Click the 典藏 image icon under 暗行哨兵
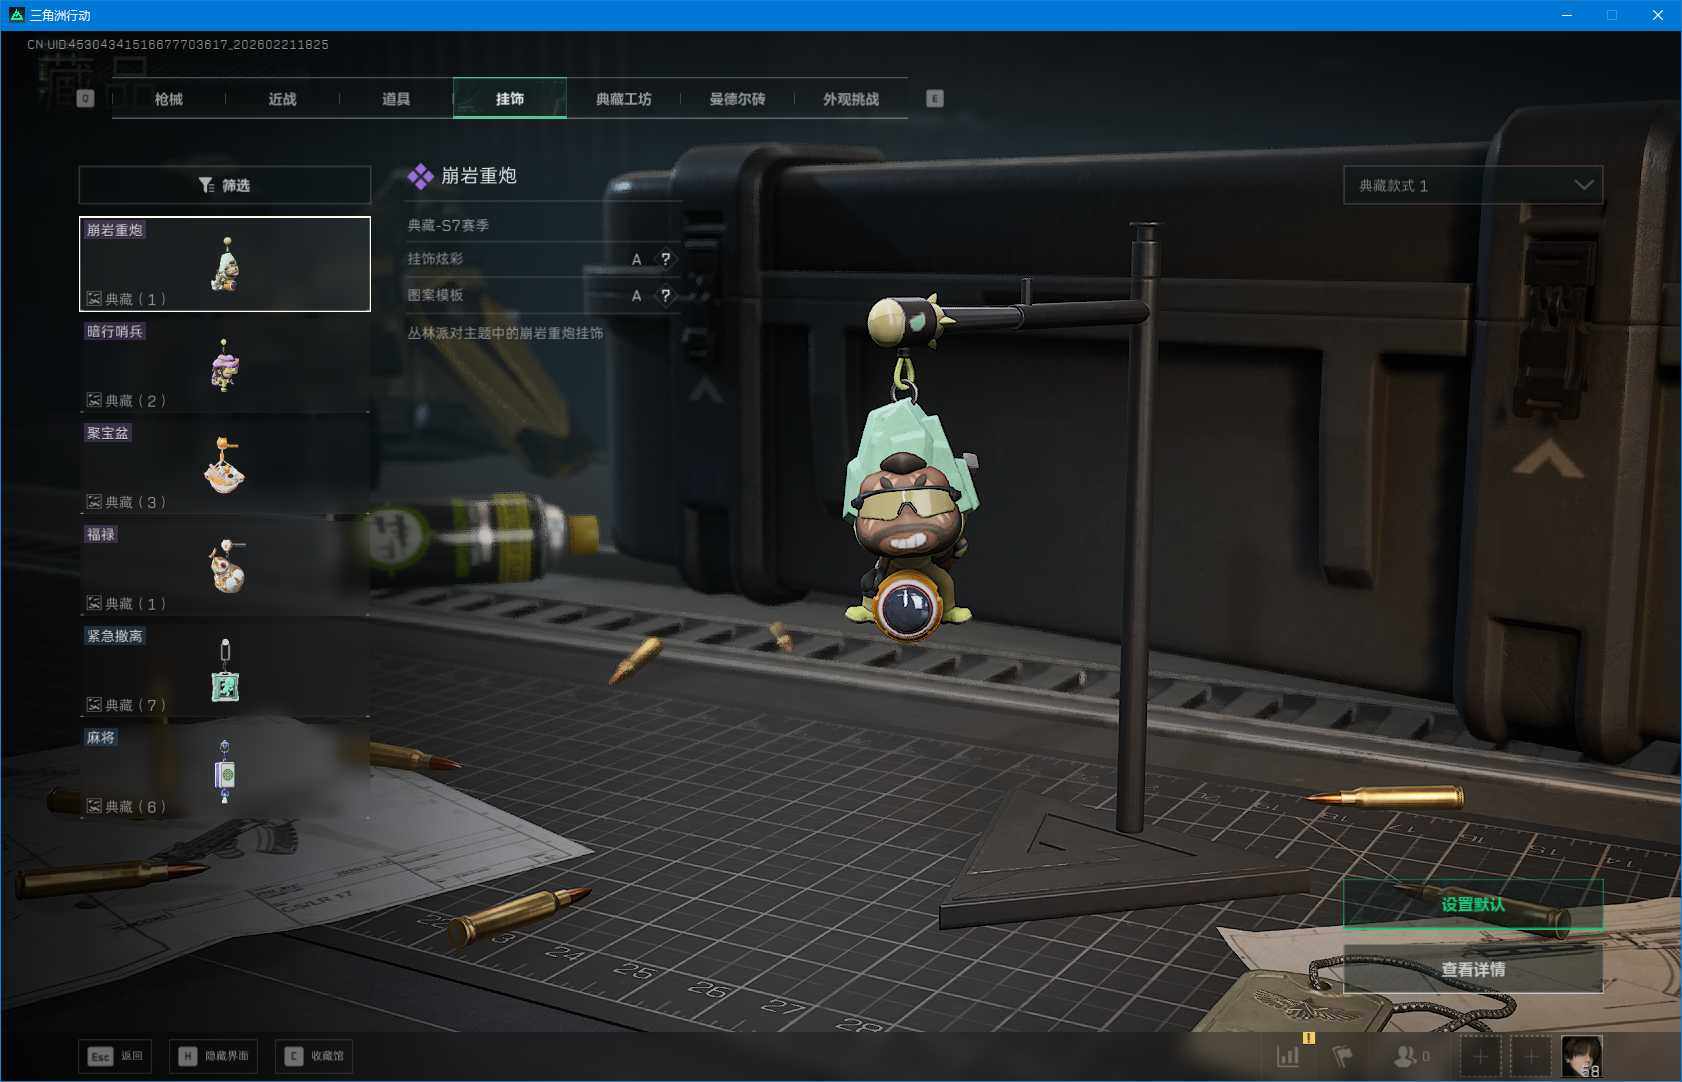Screen dimensions: 1682x1082 pos(94,400)
